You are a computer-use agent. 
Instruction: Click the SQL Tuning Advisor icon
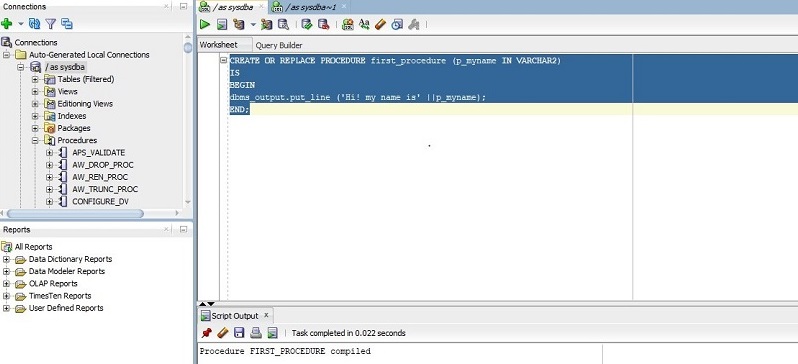point(283,24)
